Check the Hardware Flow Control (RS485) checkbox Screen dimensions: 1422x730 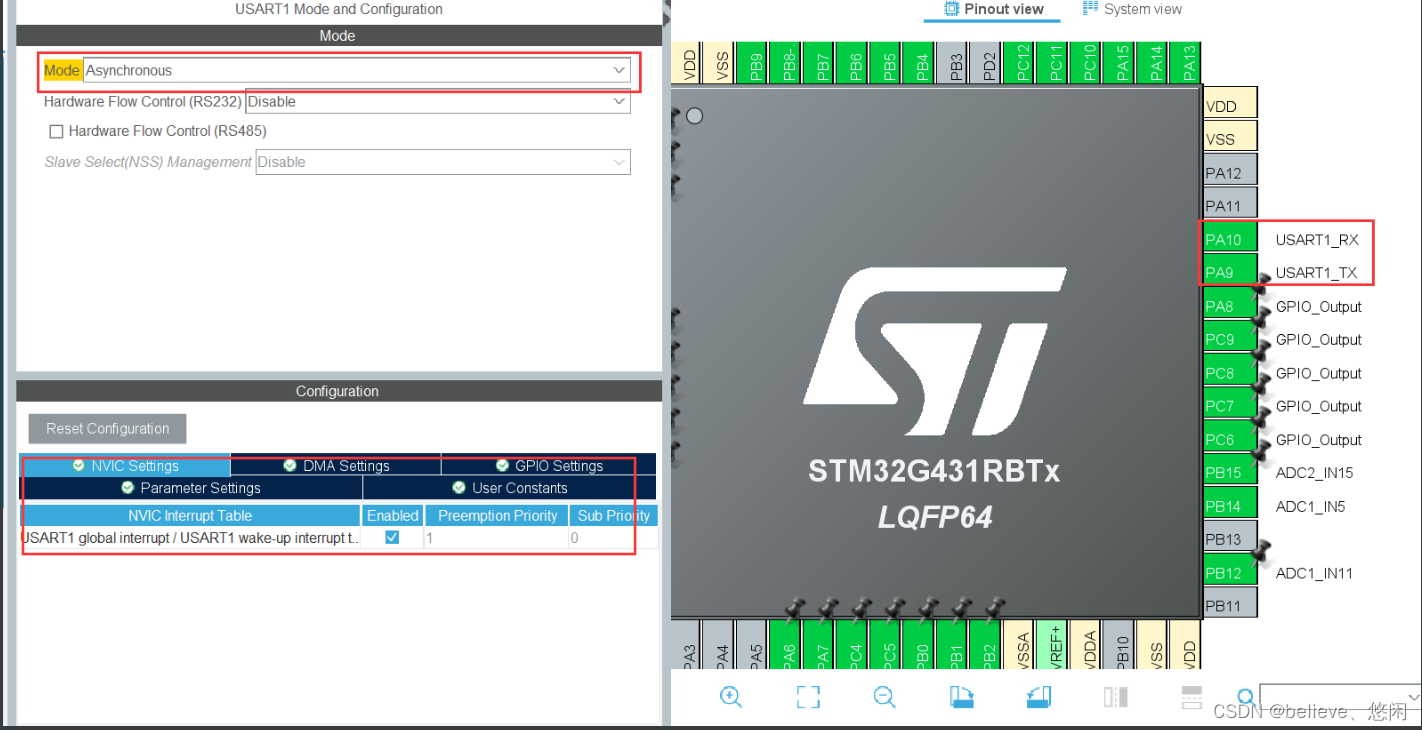click(56, 131)
